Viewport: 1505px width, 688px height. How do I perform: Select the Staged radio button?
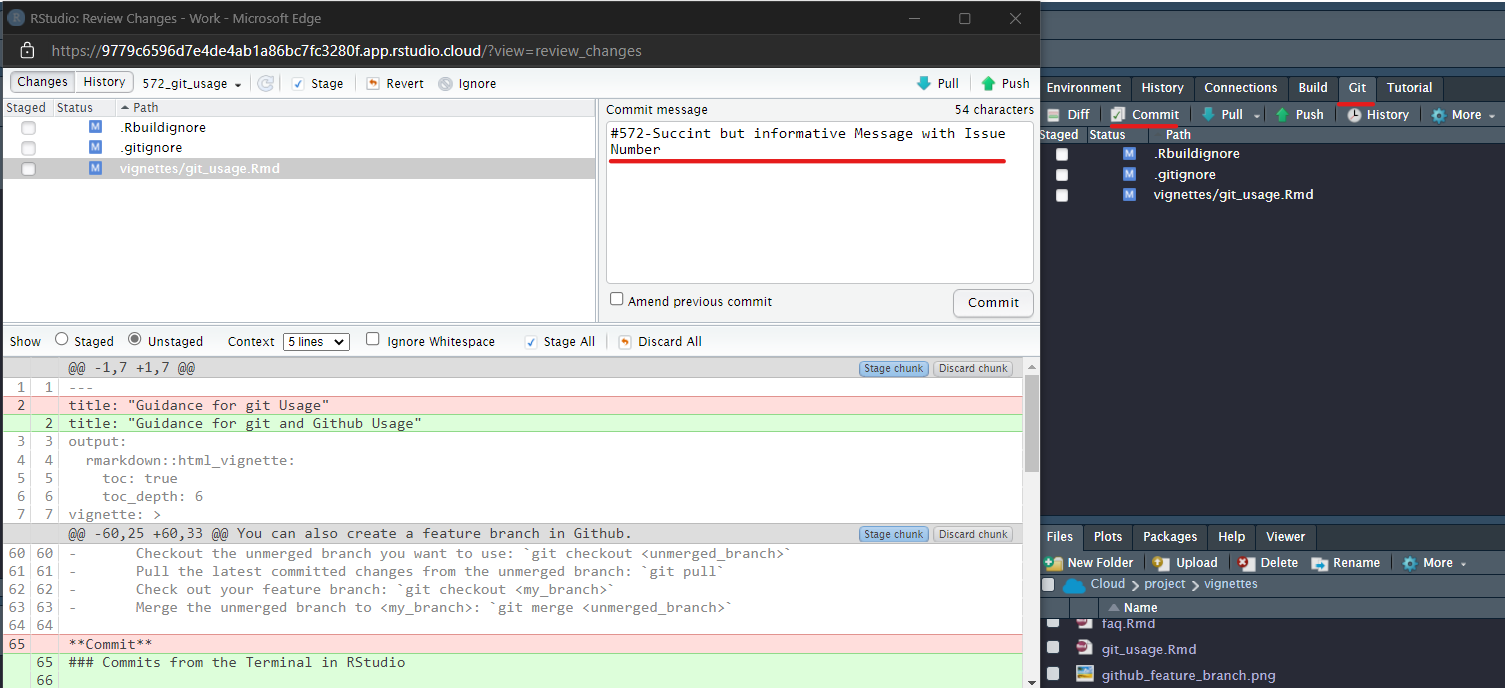[62, 340]
